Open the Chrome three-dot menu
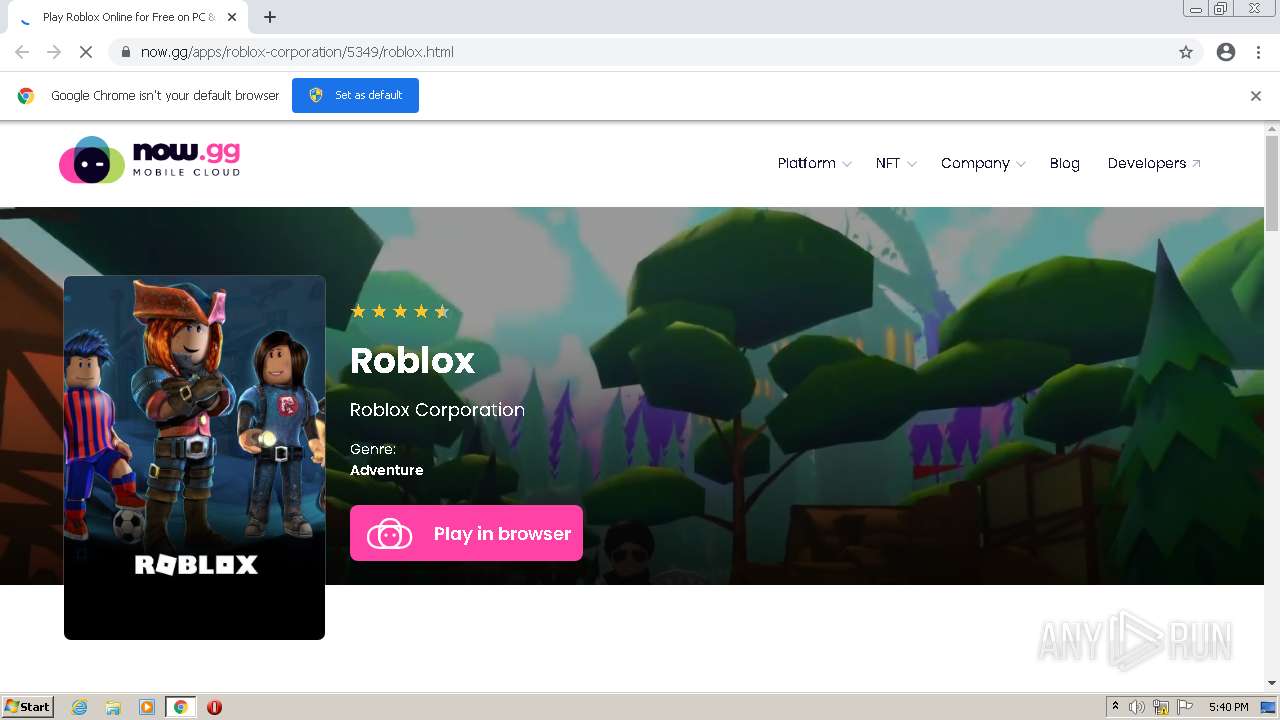Screen dimensions: 1280x720 tap(1258, 52)
